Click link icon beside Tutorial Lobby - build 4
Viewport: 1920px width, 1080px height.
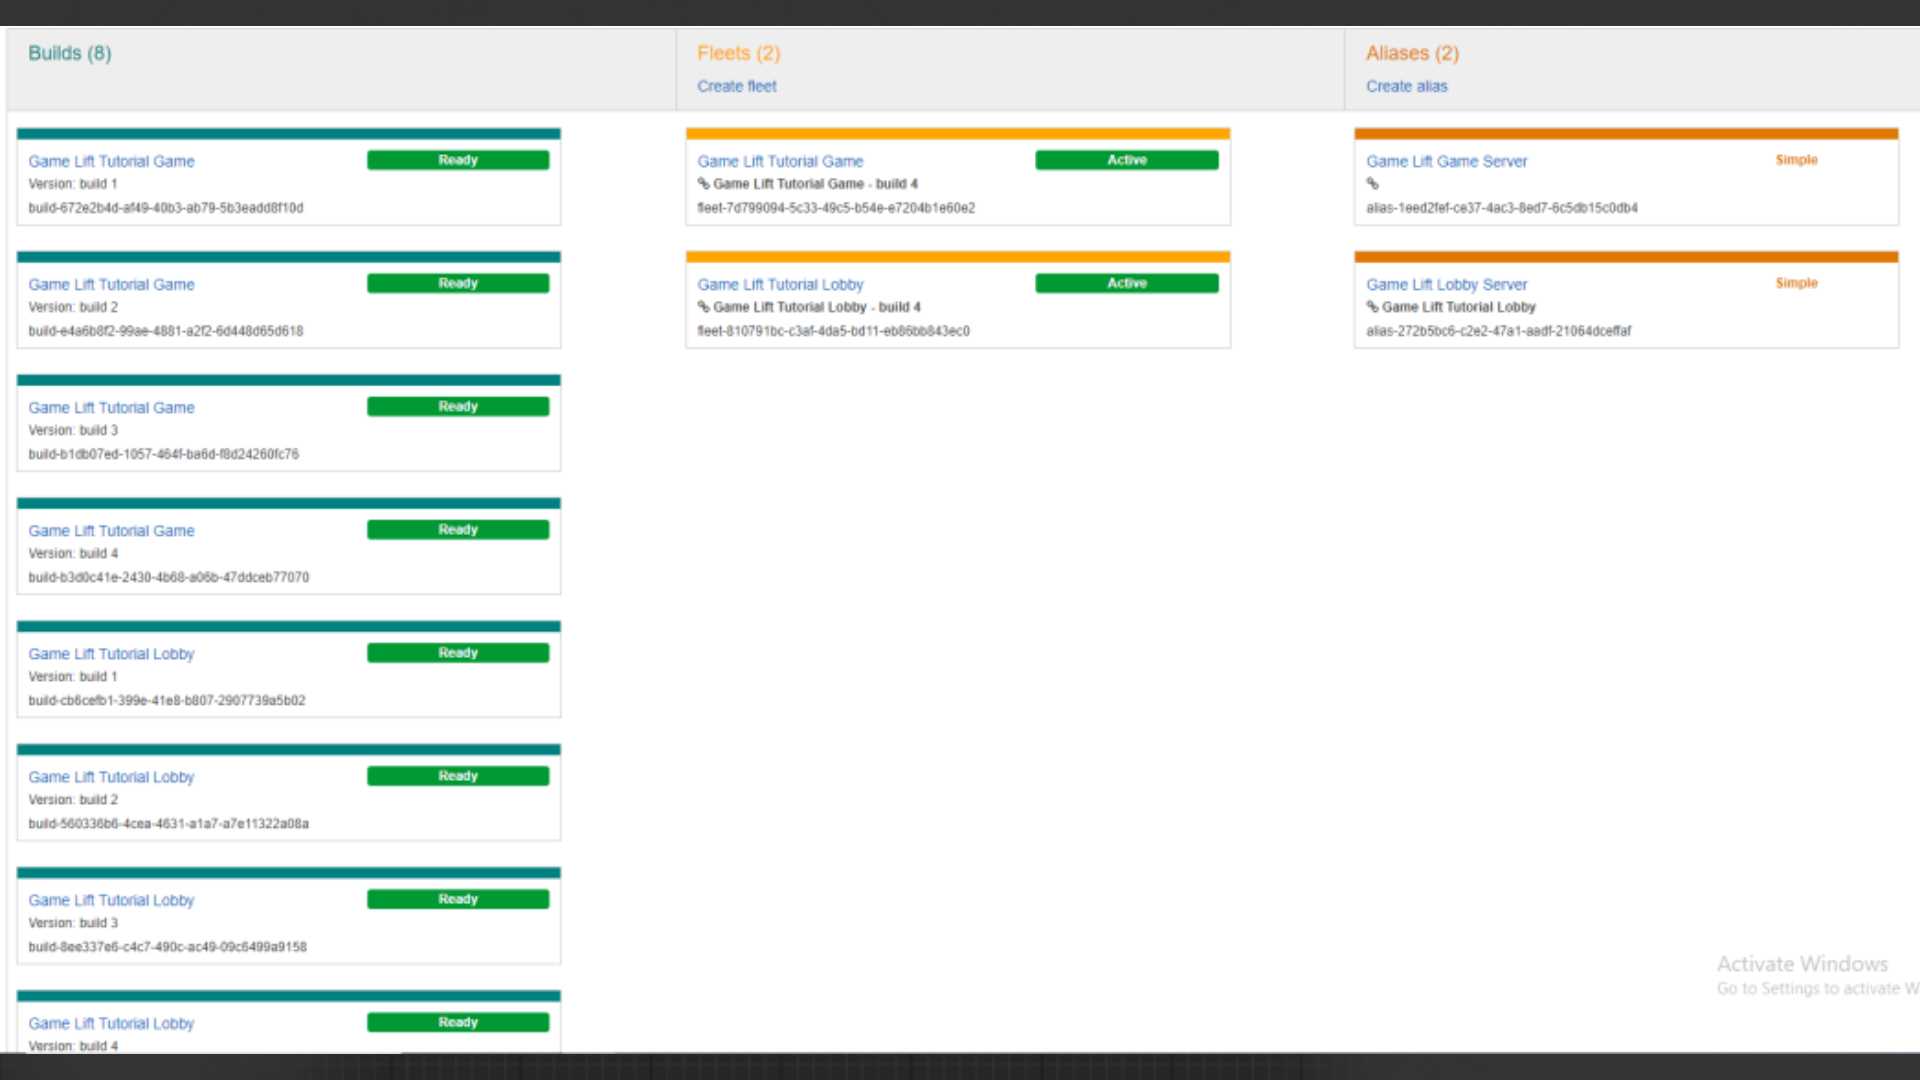[703, 307]
